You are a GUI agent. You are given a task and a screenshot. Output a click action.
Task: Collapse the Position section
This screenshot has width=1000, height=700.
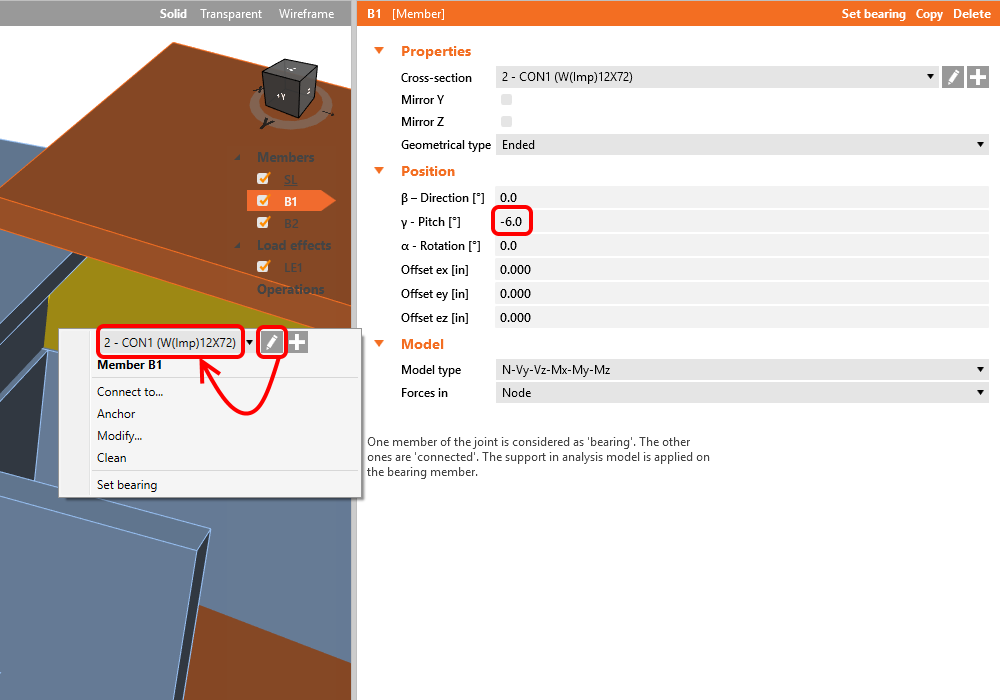(379, 170)
